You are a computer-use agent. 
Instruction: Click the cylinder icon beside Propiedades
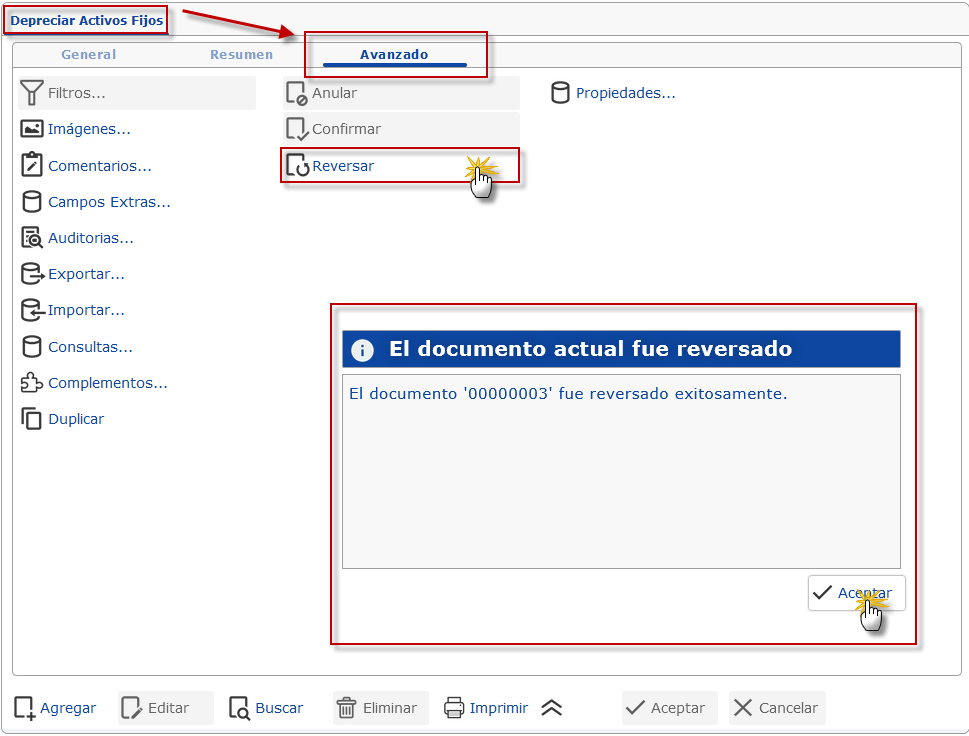[x=560, y=93]
